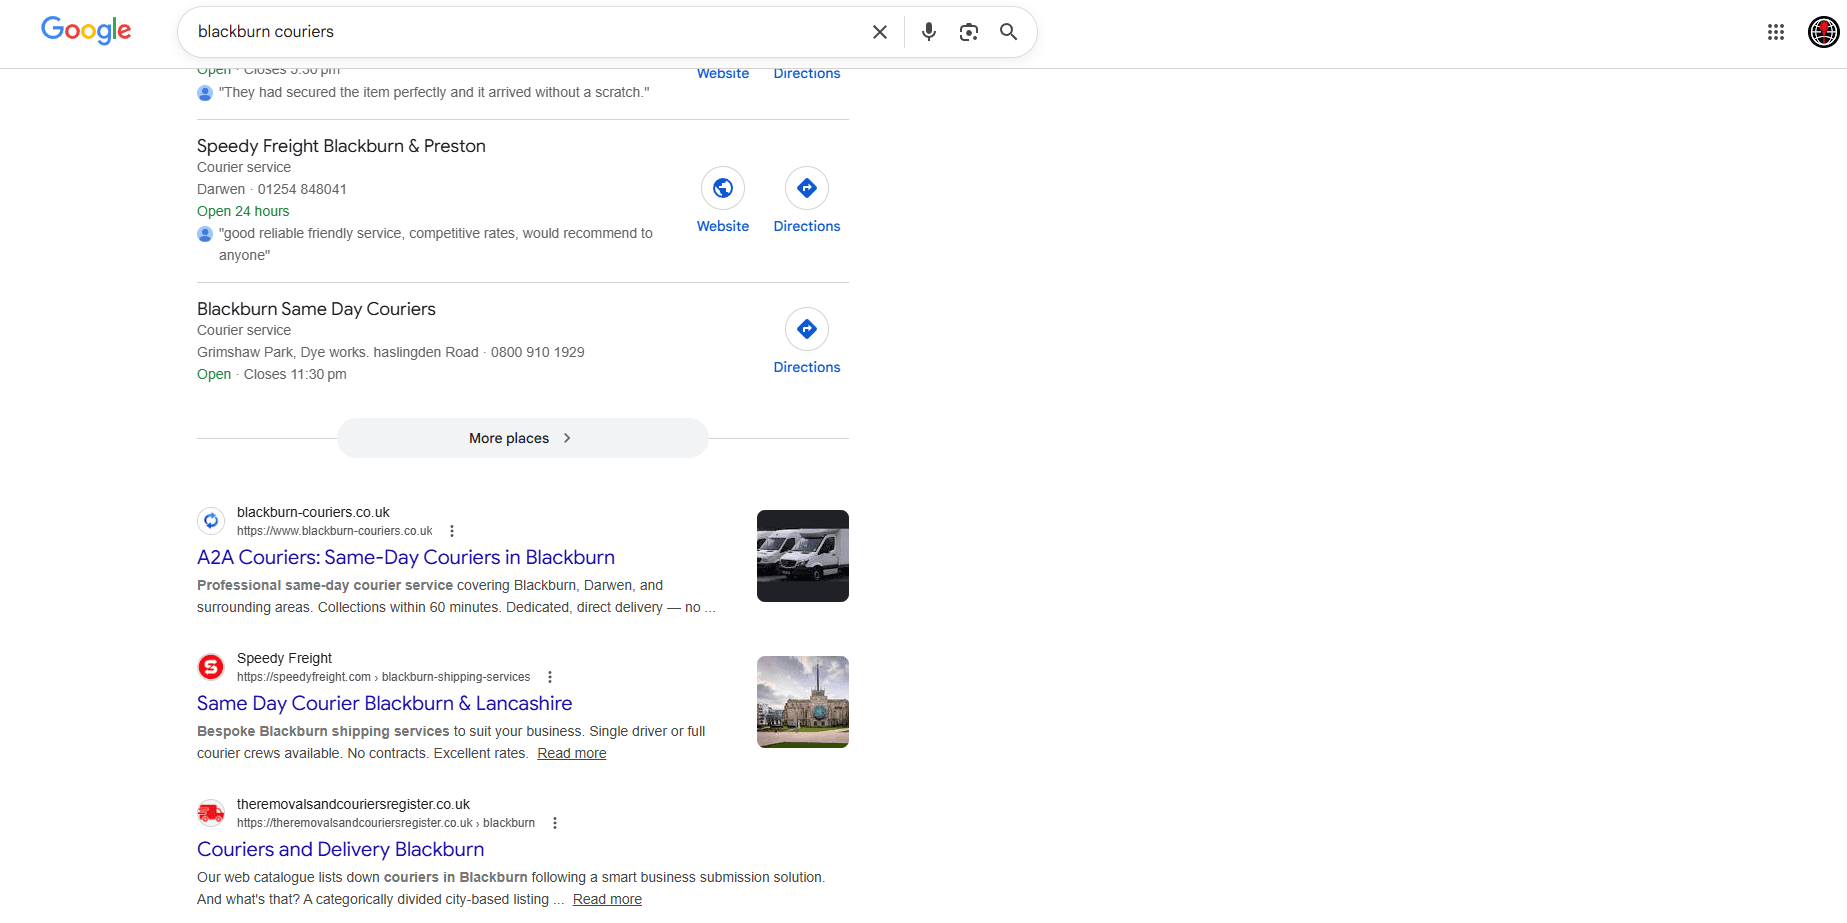Click Directions link in the top partial listing

tap(807, 74)
